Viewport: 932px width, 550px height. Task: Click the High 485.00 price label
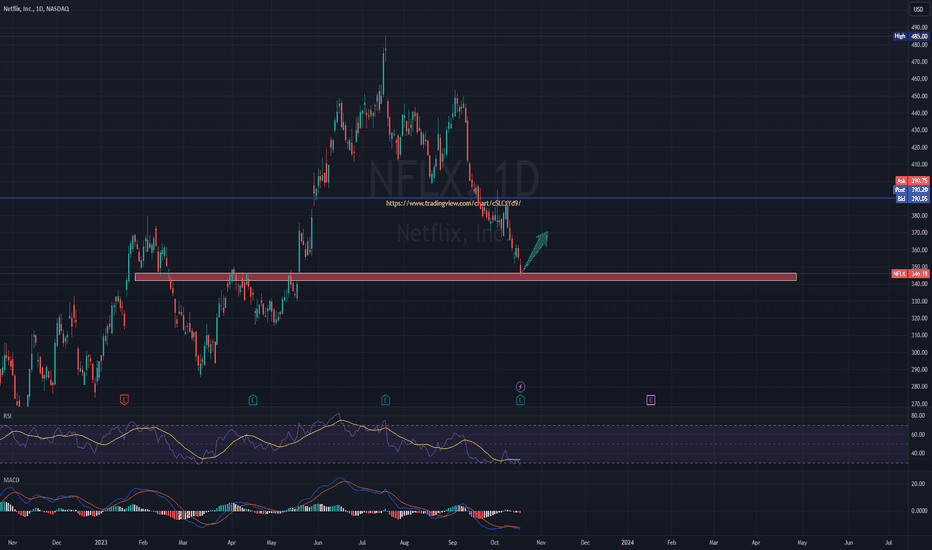pos(911,36)
